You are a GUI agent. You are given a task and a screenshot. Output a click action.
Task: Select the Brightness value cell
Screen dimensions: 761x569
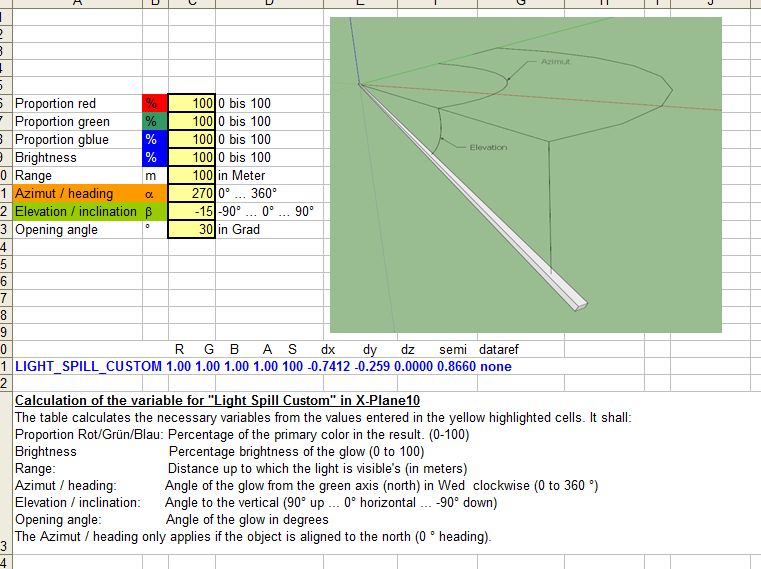pos(192,157)
